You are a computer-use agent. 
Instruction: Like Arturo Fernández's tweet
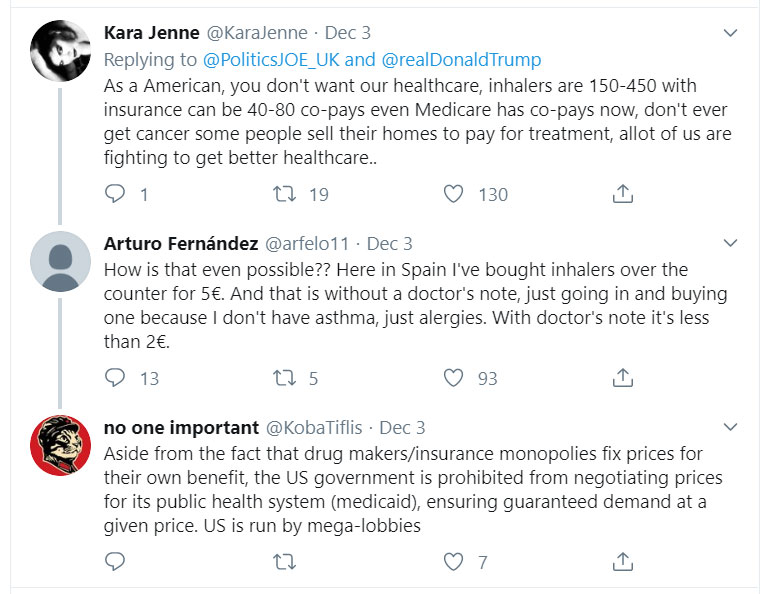point(454,378)
